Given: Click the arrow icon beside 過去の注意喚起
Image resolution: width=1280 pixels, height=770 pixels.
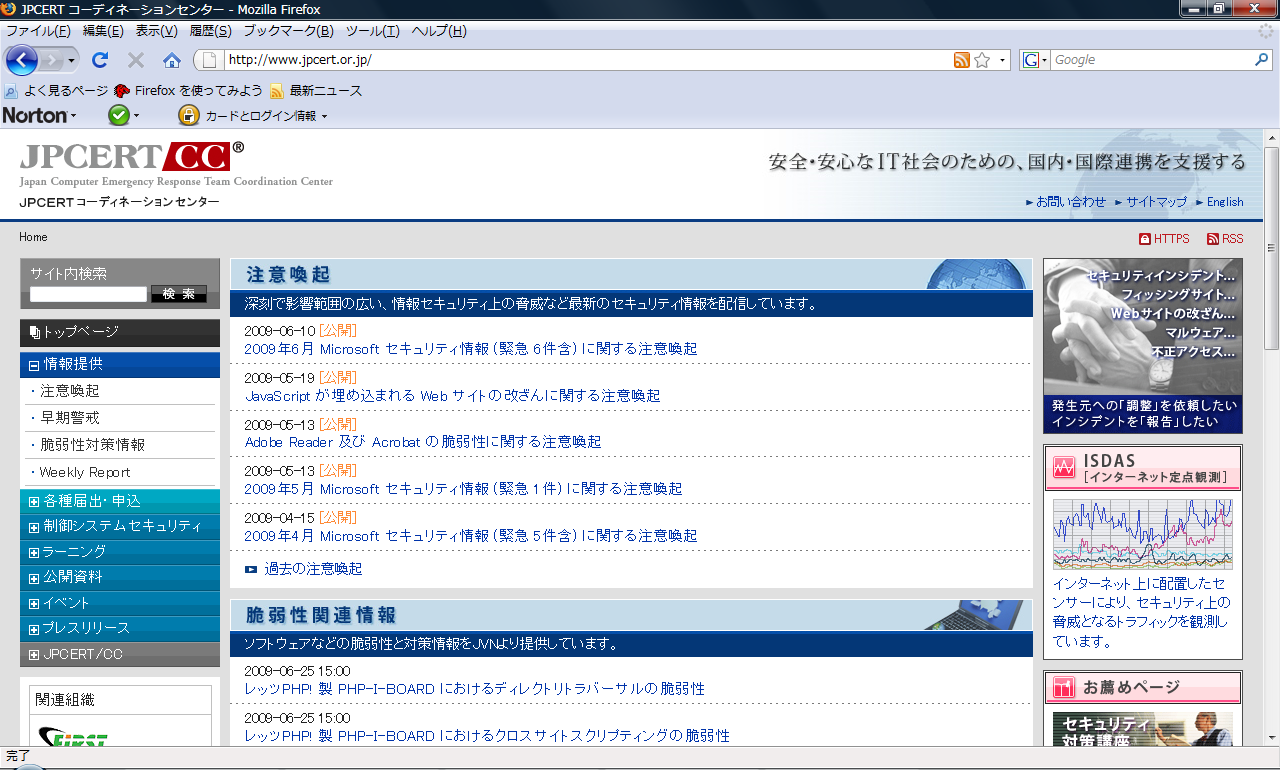Looking at the screenshot, I should coord(251,569).
